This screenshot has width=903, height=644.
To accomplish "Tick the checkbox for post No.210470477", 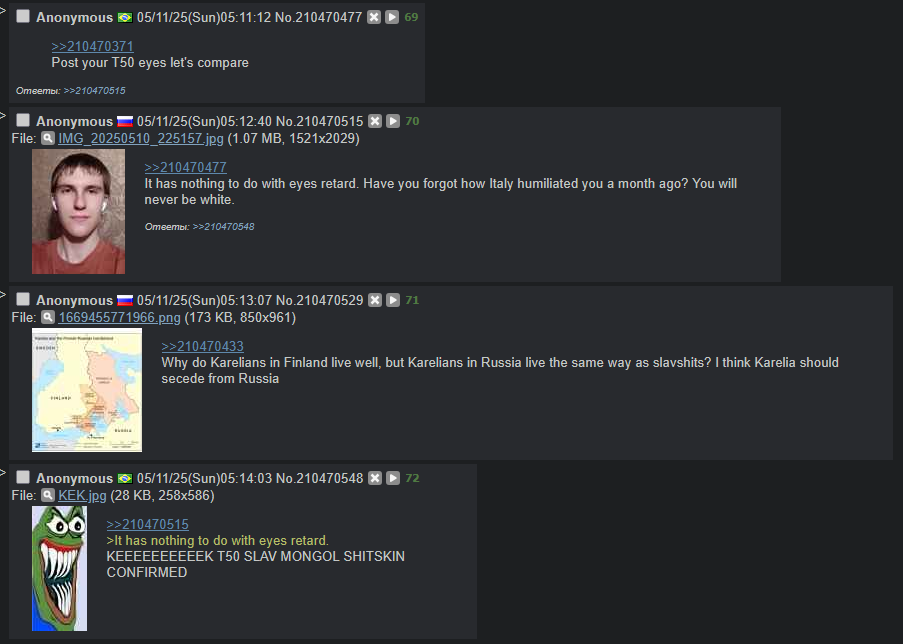I will (x=23, y=16).
